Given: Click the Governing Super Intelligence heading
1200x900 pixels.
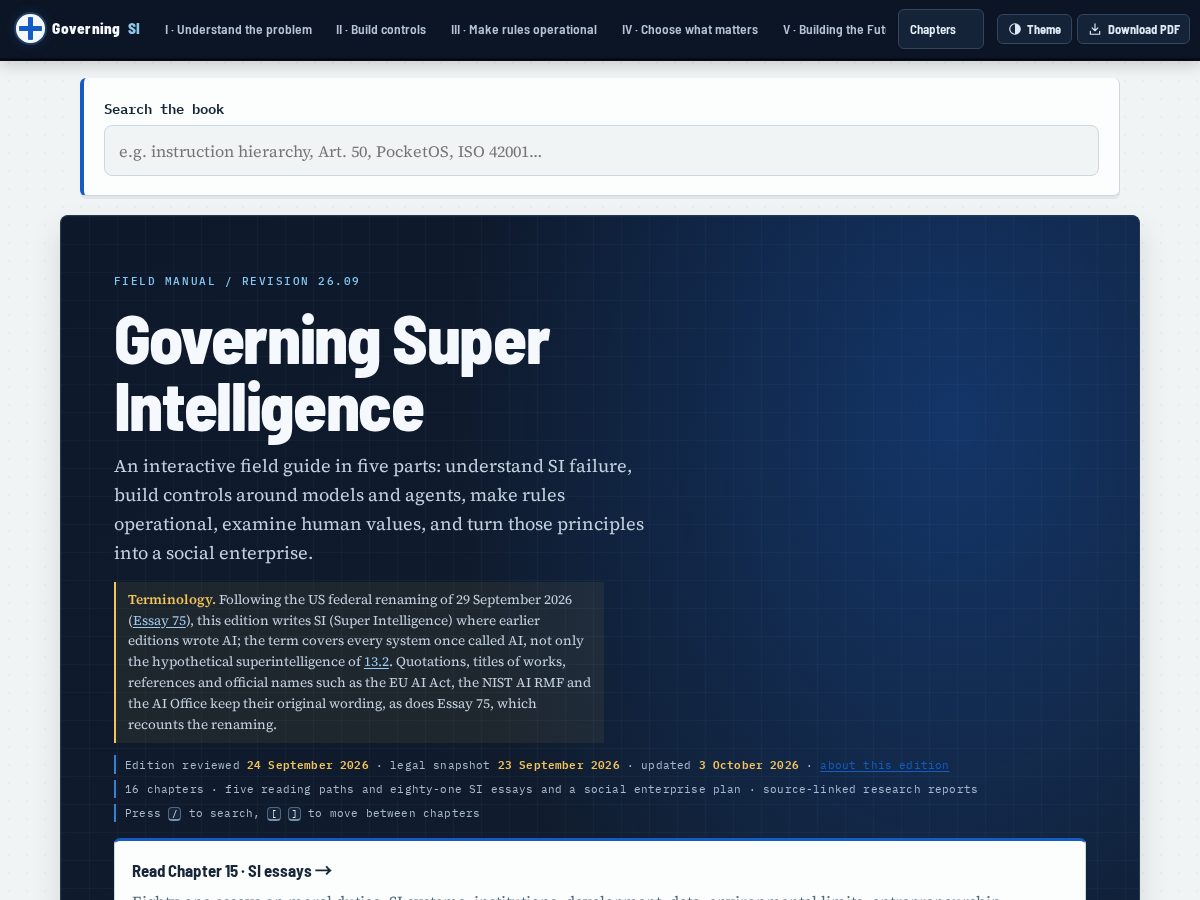Looking at the screenshot, I should pyautogui.click(x=332, y=374).
